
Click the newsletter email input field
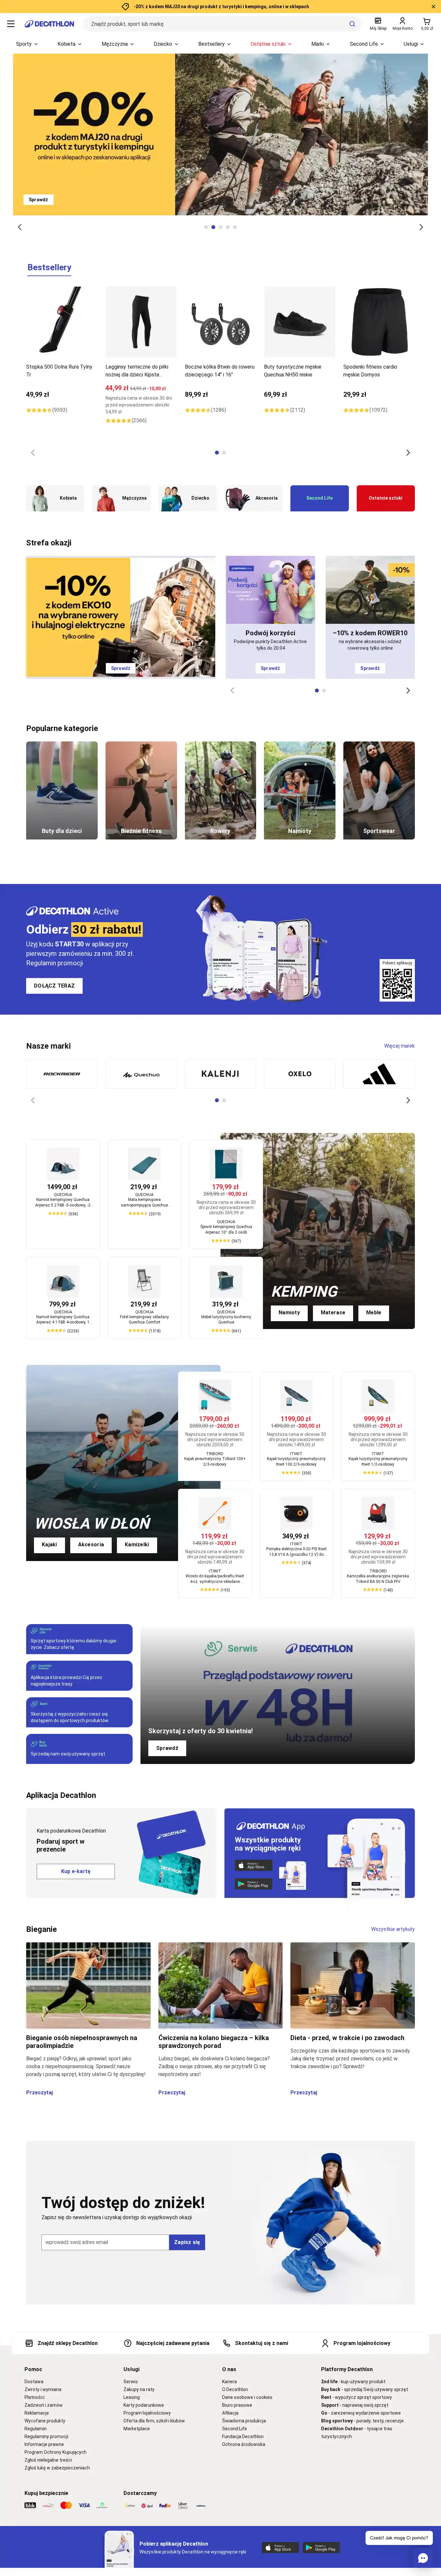(105, 2242)
